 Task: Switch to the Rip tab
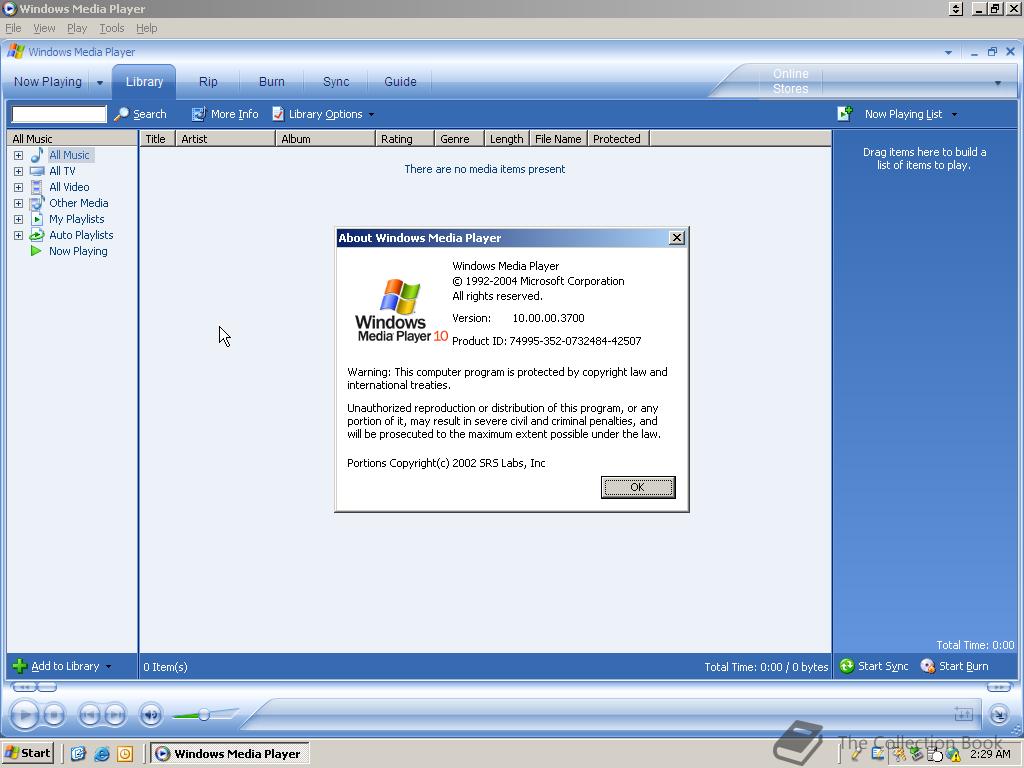tap(208, 82)
